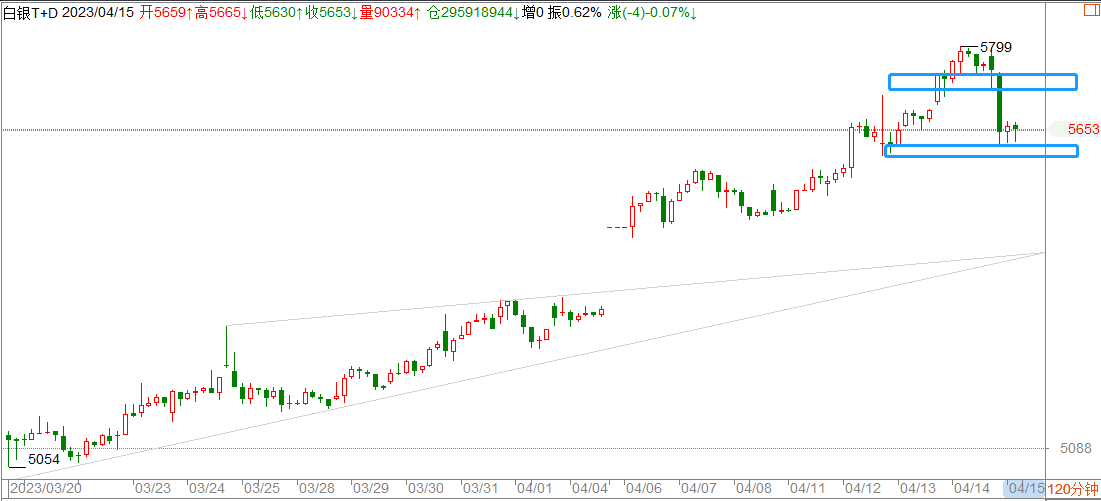Click the current price label 5653

1083,129
